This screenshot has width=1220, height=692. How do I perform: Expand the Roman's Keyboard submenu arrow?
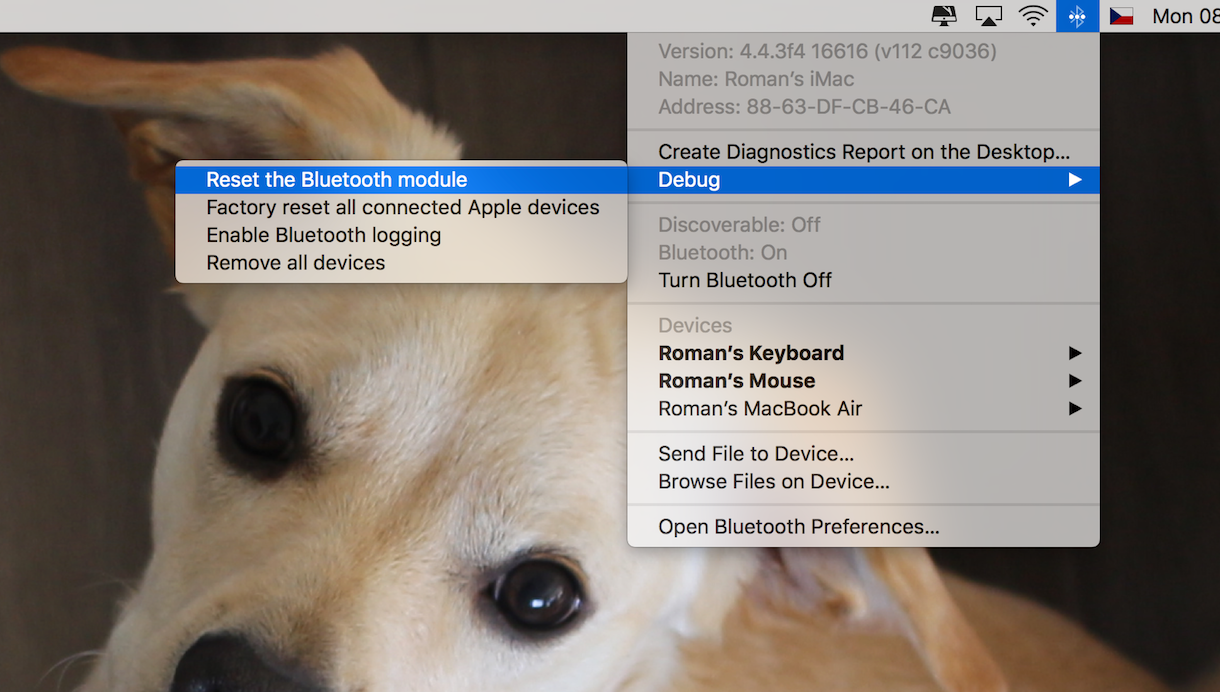1075,353
